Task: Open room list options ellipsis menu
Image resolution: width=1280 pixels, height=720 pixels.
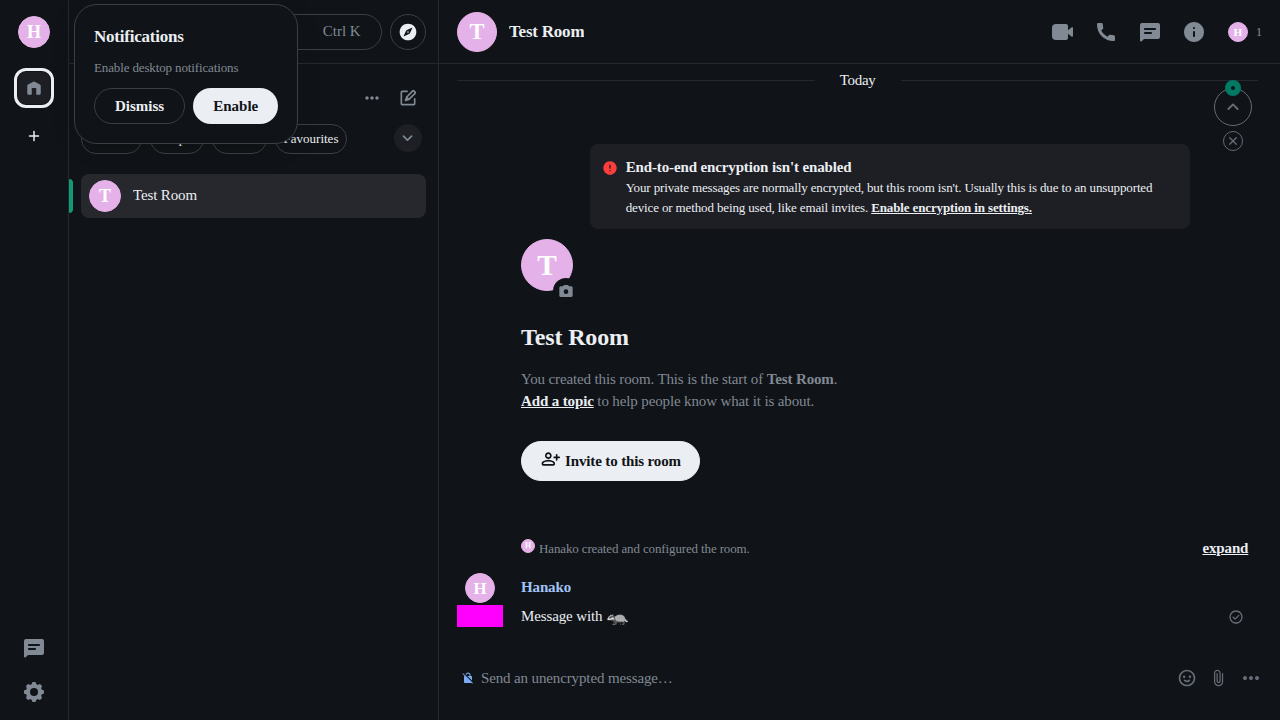Action: coord(372,98)
